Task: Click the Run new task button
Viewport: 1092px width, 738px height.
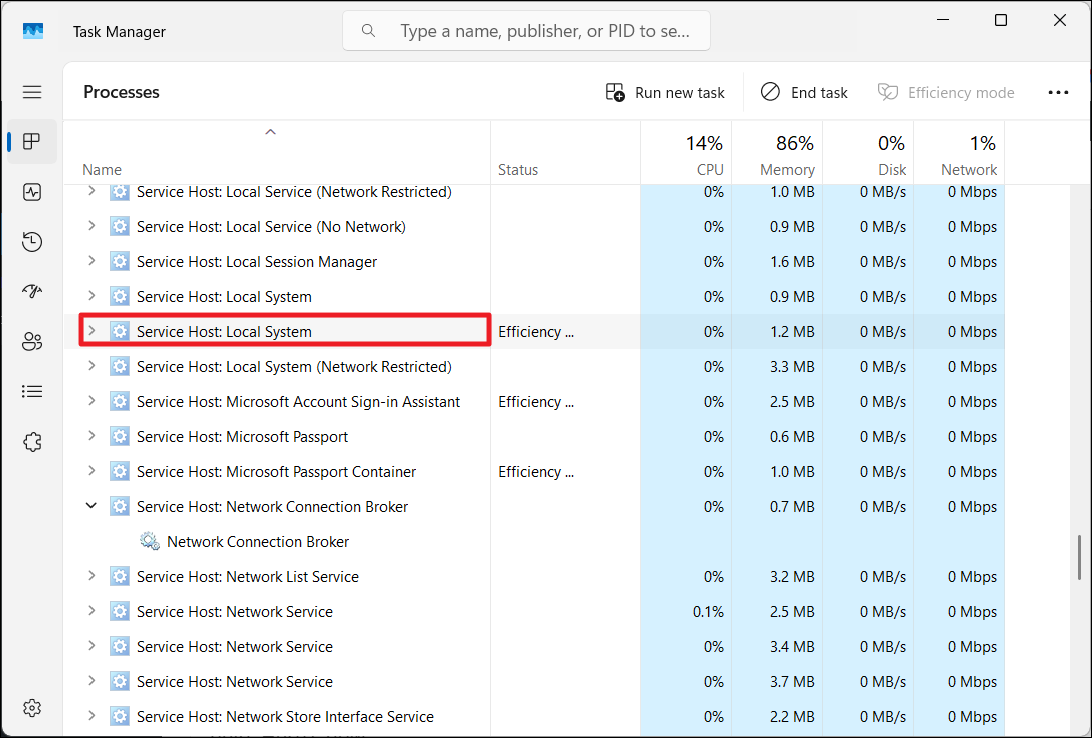Action: 665,92
